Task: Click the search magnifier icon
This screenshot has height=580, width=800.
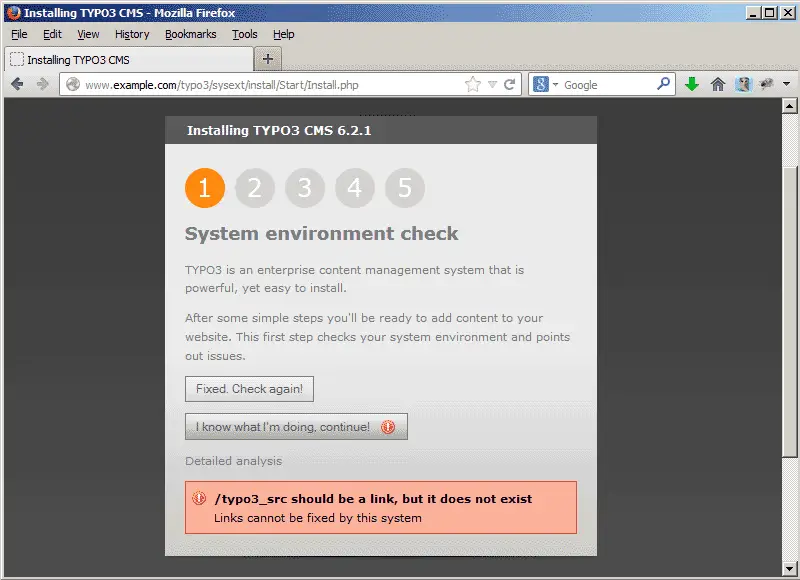Action: 663,83
